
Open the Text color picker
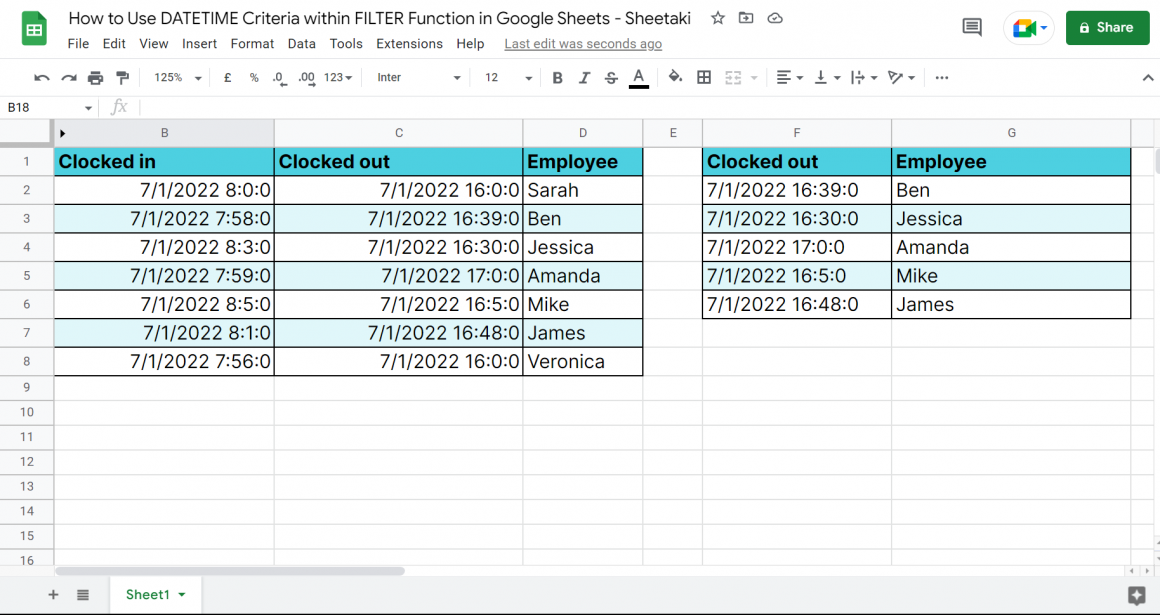639,77
